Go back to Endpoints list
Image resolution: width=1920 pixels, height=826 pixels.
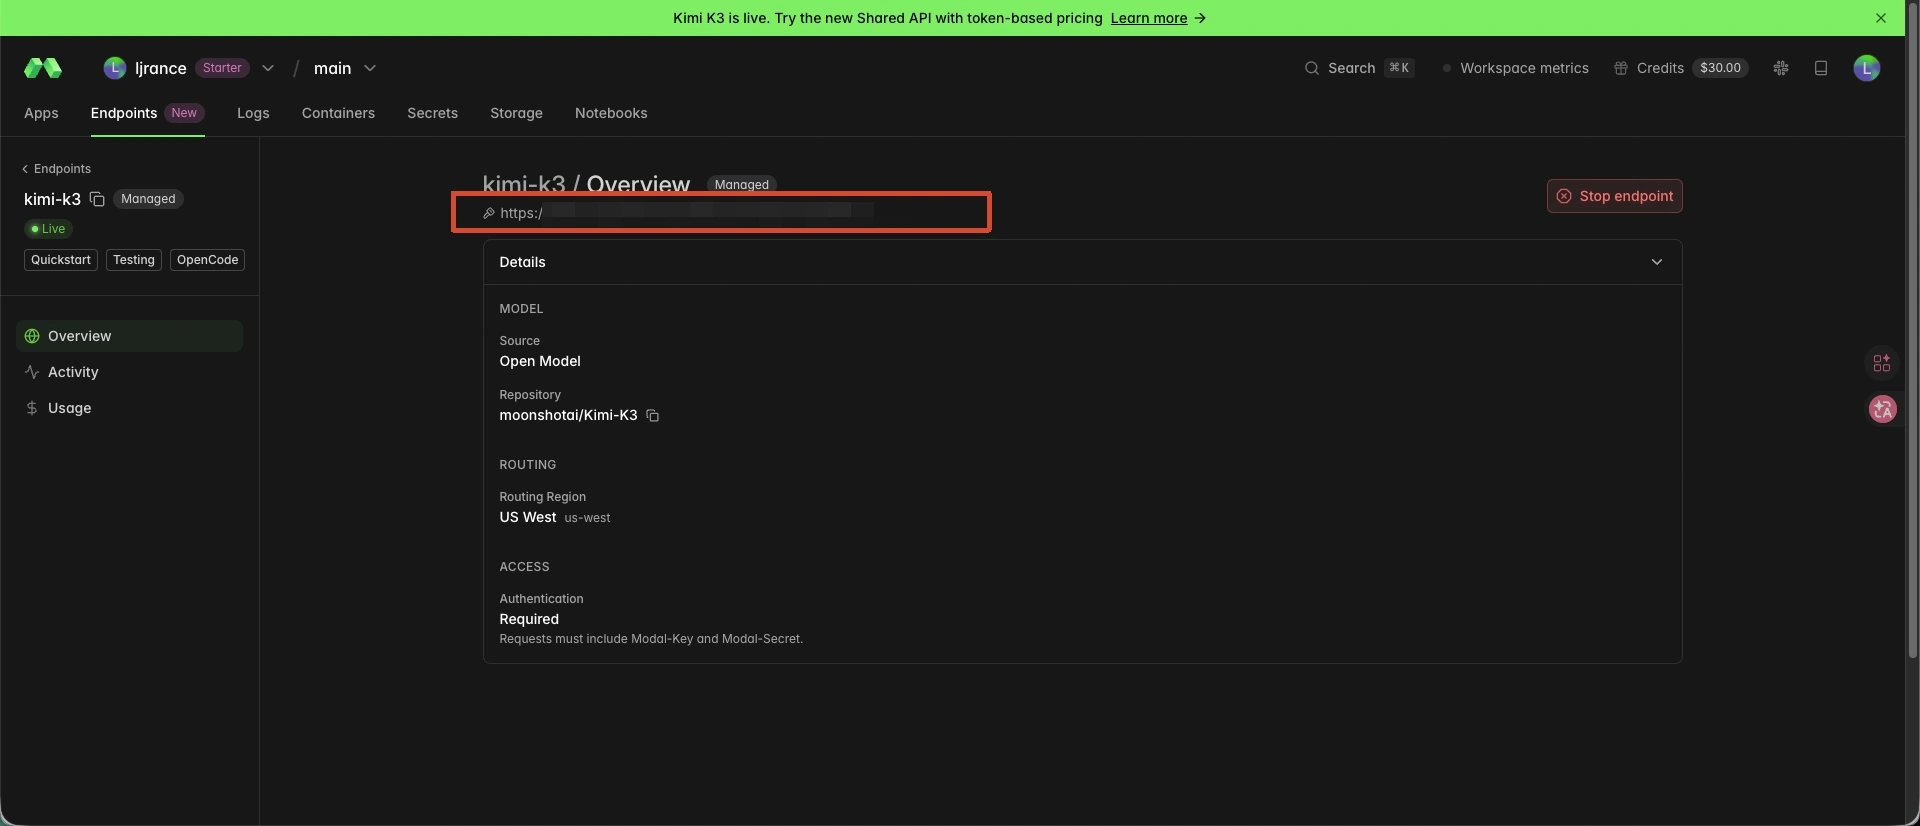tap(57, 169)
